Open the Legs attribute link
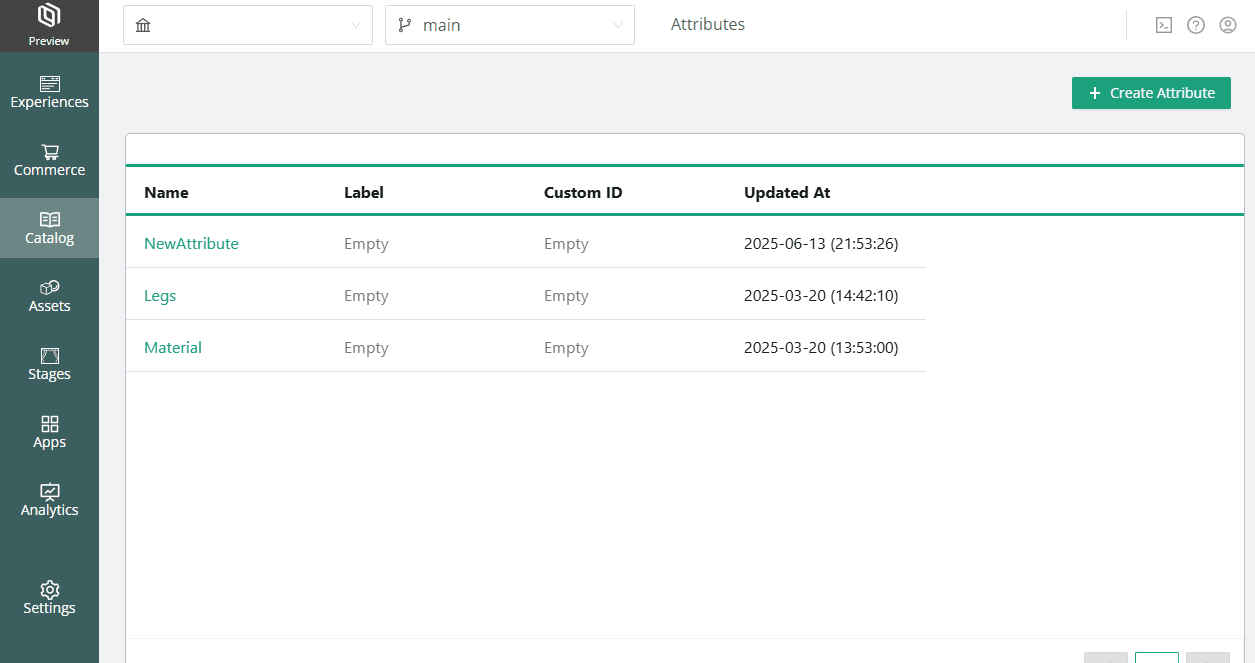The image size is (1255, 663). point(160,295)
